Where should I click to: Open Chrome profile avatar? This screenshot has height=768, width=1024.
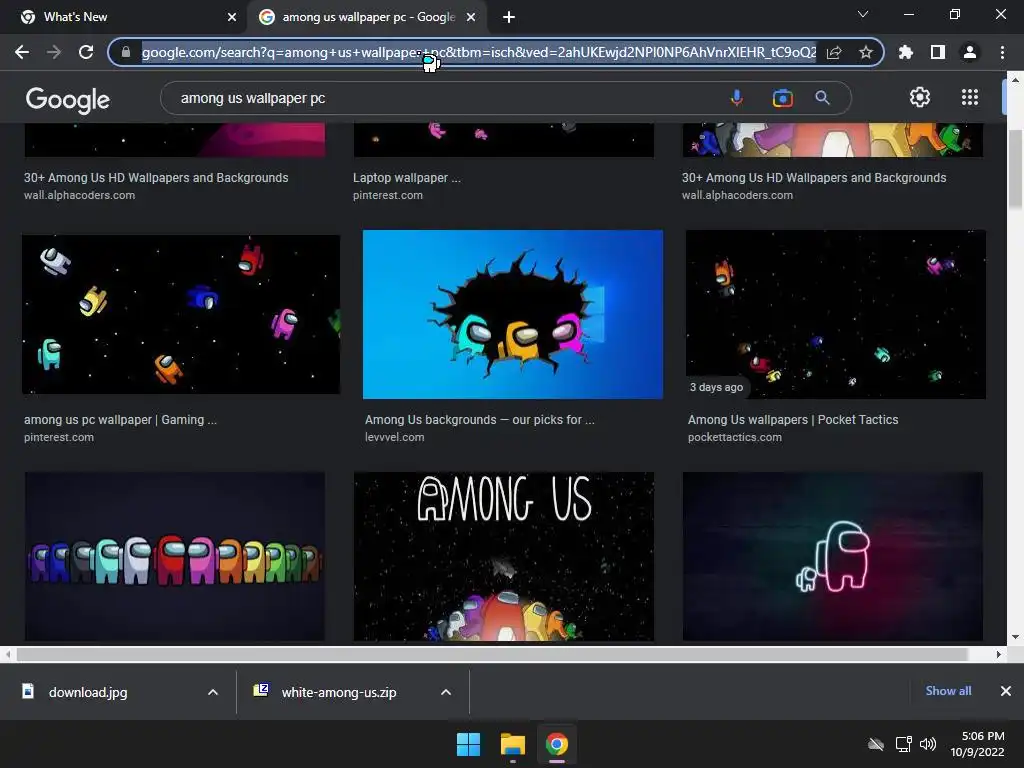[x=970, y=52]
